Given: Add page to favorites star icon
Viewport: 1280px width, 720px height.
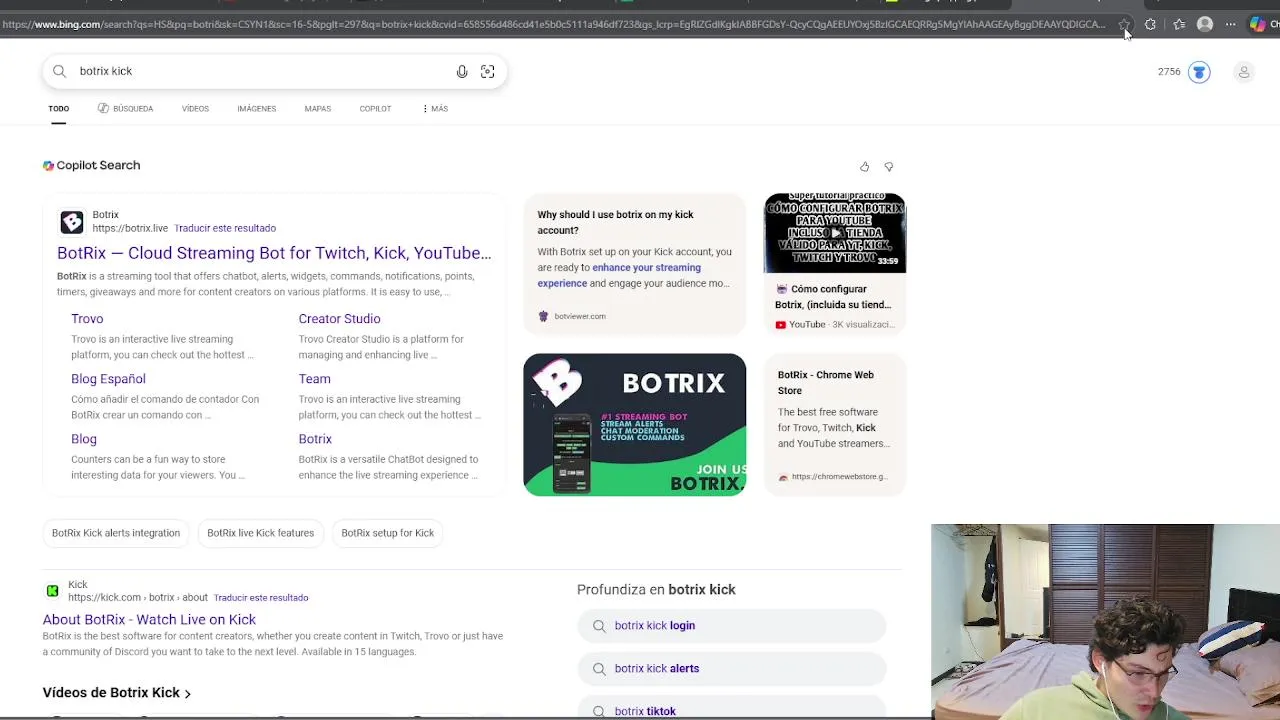Looking at the screenshot, I should tap(1124, 24).
